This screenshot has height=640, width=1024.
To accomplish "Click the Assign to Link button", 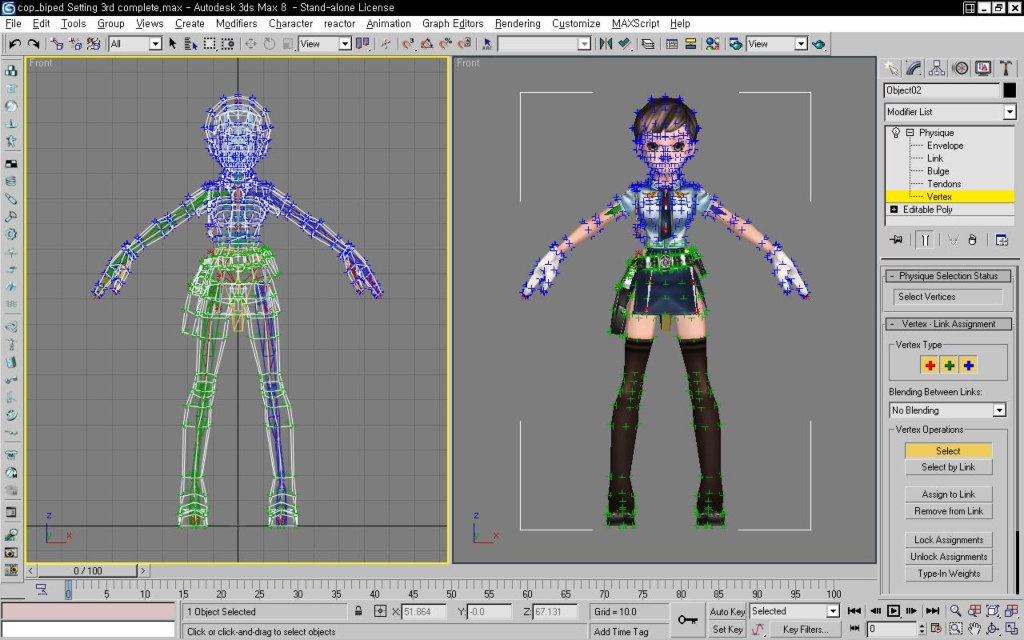I will coord(948,494).
